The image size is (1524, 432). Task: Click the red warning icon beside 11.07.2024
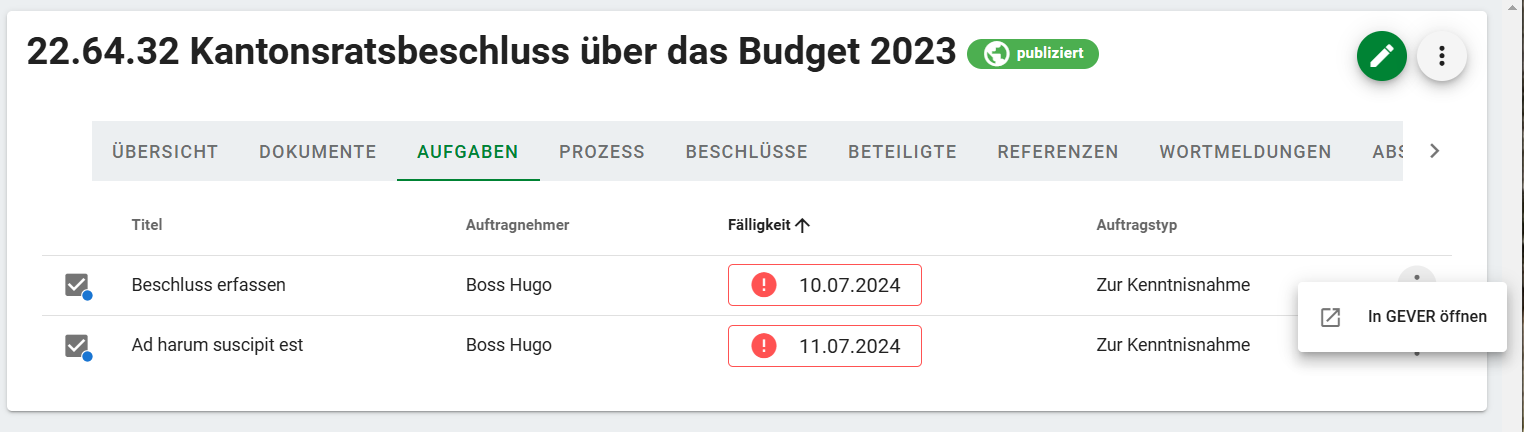[764, 346]
